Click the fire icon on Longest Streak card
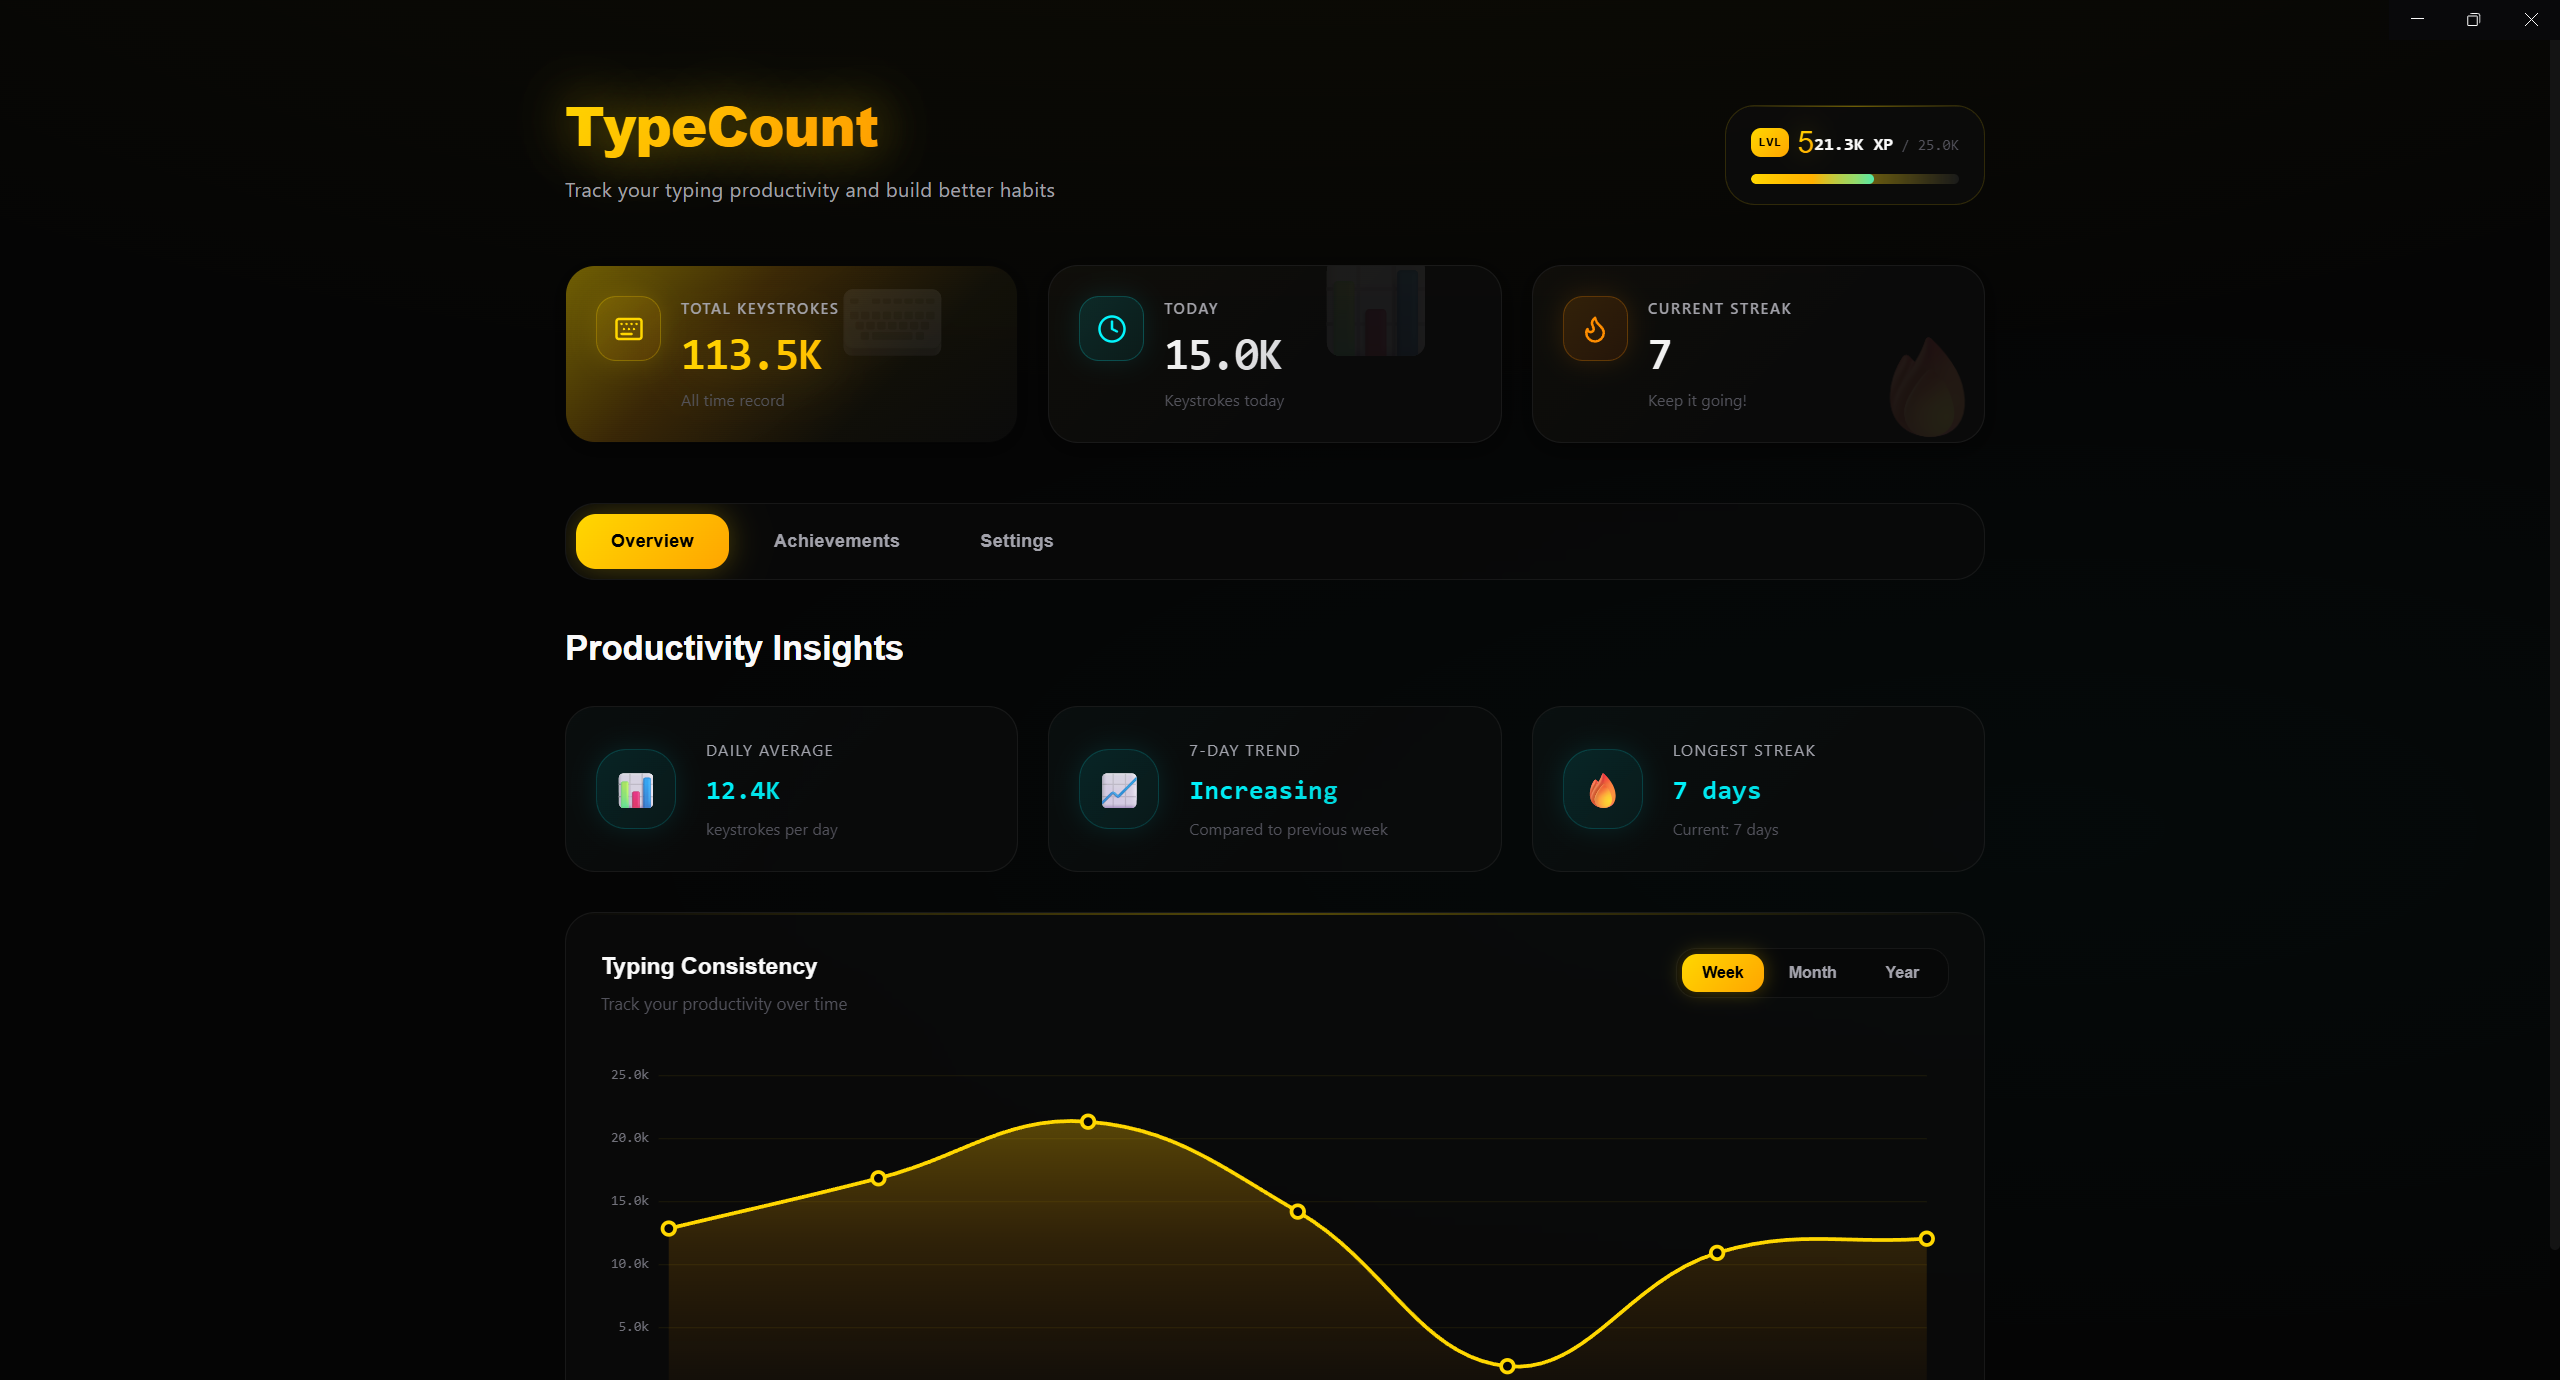The width and height of the screenshot is (2560, 1380). point(1602,789)
